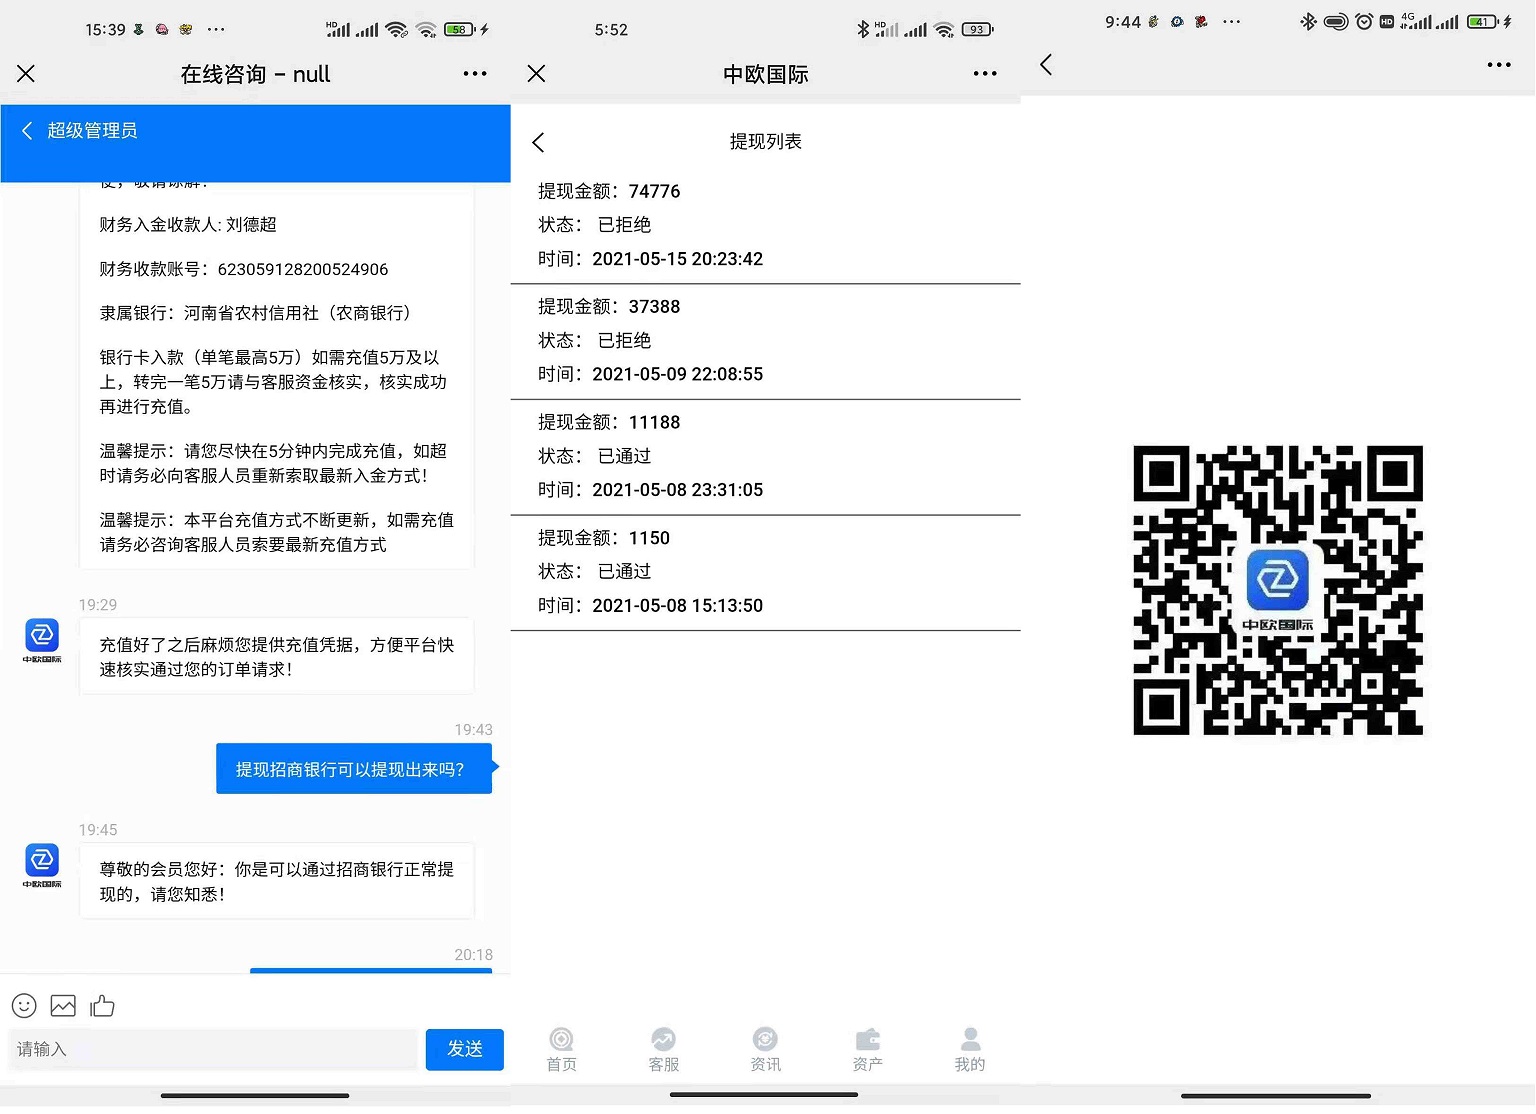This screenshot has width=1536, height=1114.
Task: Select the text 财务入金收款人: 刘德超
Action: tap(188, 225)
